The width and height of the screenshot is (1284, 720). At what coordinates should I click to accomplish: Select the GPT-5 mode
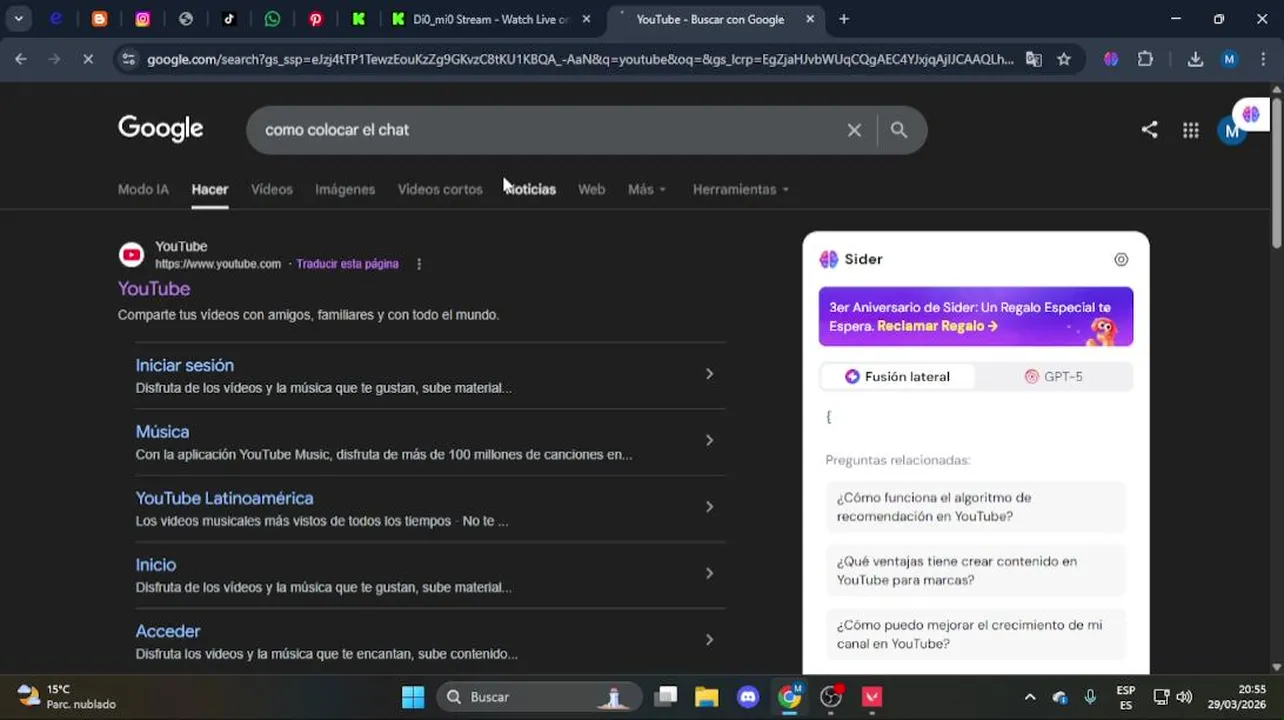(1053, 376)
